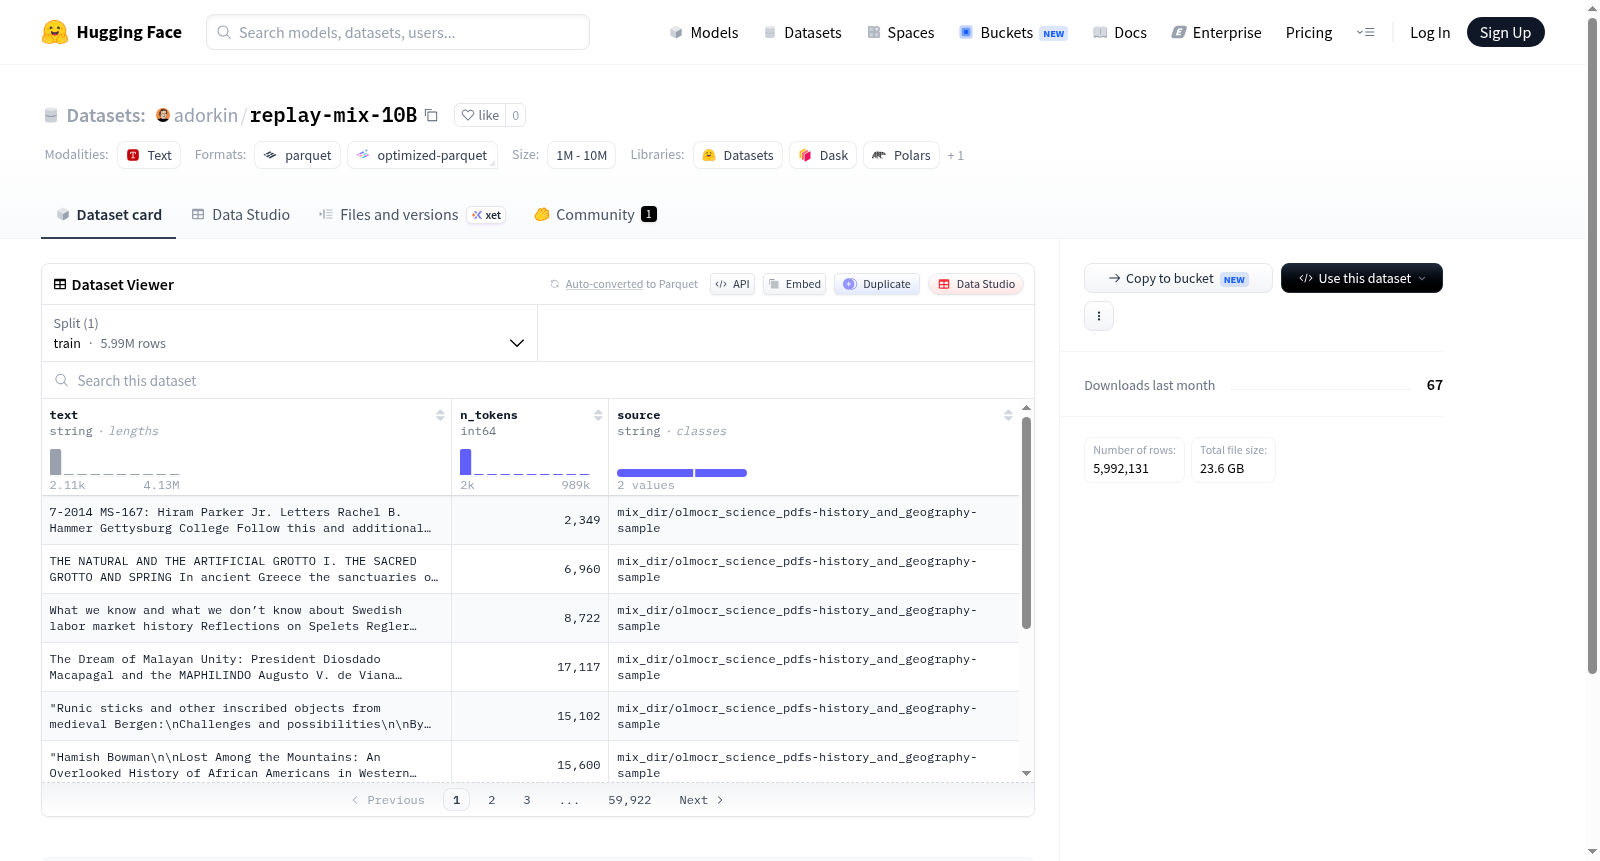This screenshot has width=1600, height=861.
Task: Click Log In
Action: (x=1430, y=32)
